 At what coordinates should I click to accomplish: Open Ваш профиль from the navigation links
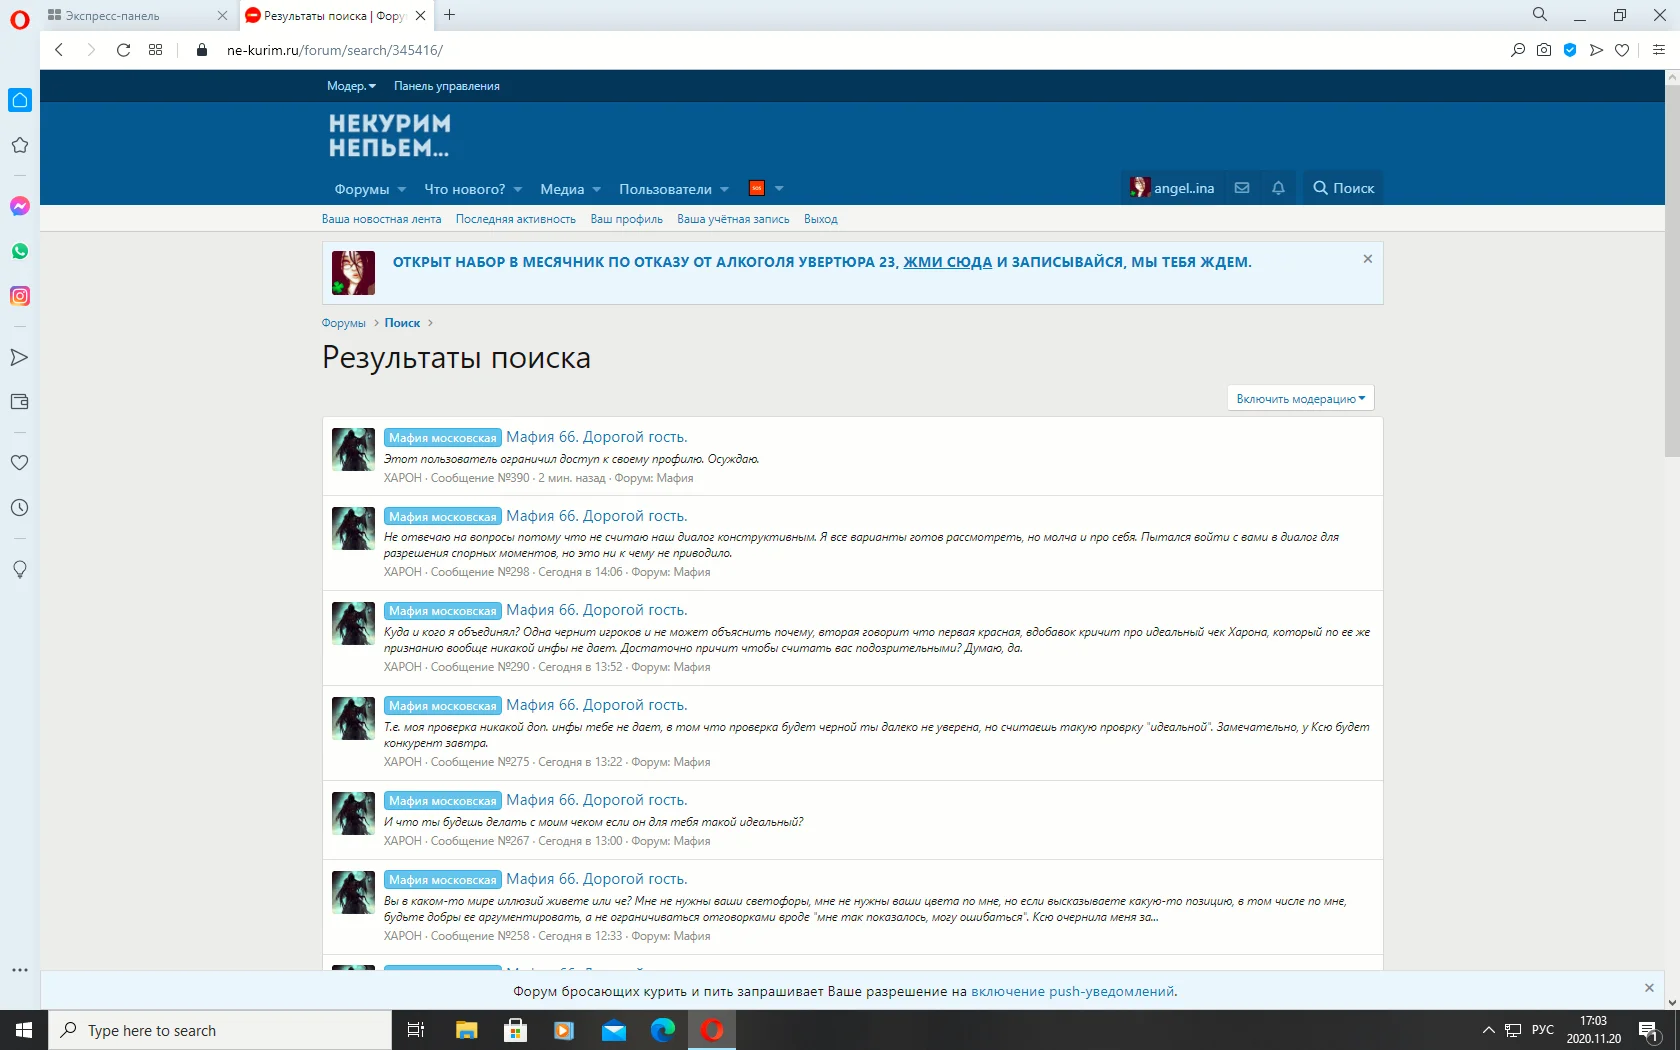pyautogui.click(x=626, y=219)
